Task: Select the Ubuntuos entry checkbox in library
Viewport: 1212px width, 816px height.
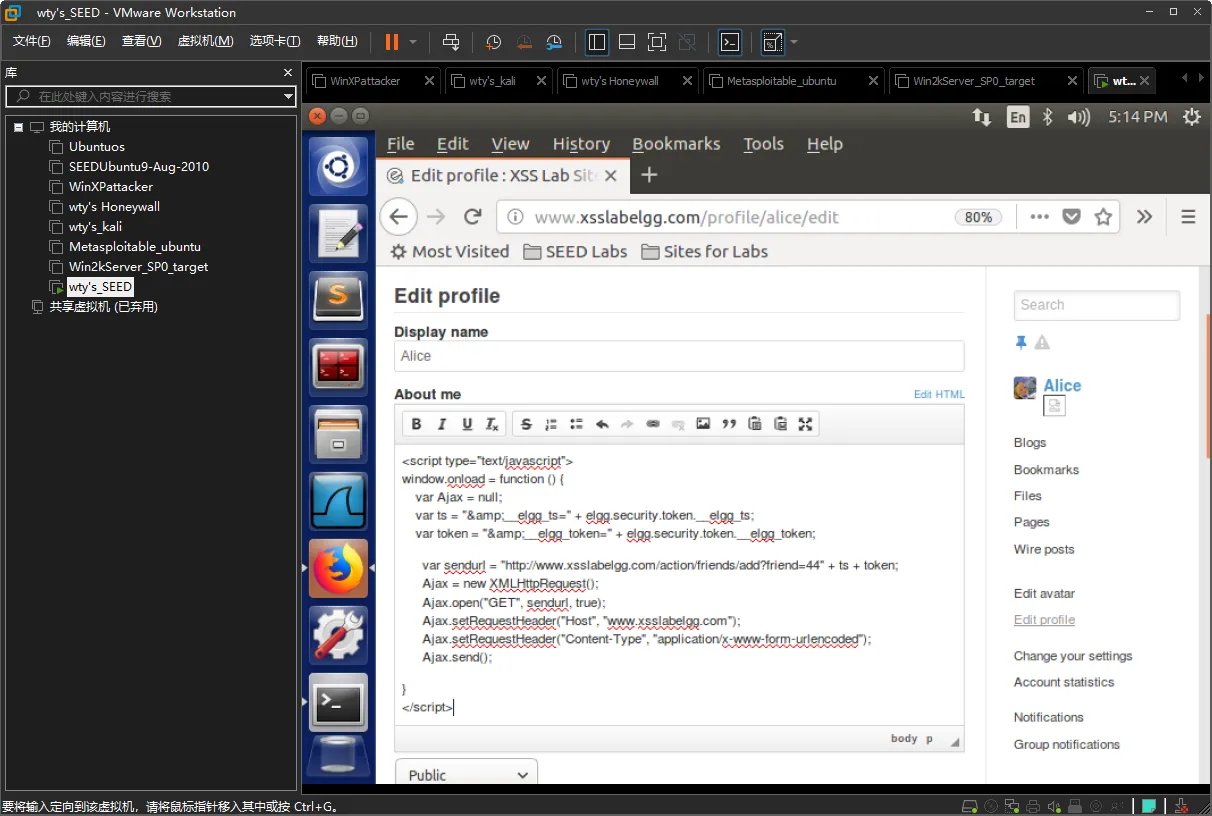Action: click(x=57, y=147)
